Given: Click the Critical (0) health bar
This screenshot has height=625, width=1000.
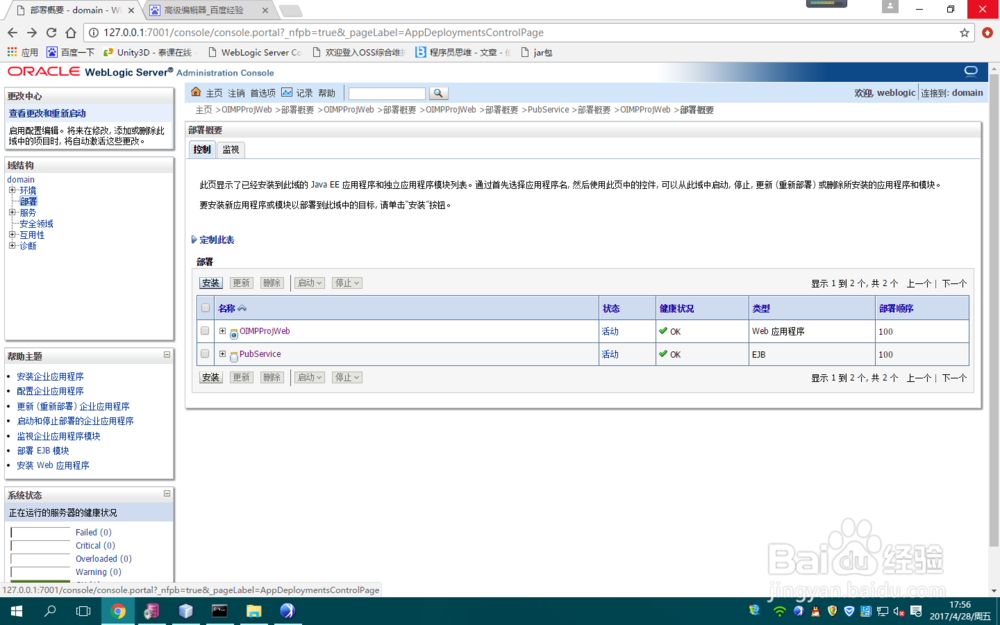Looking at the screenshot, I should point(40,545).
